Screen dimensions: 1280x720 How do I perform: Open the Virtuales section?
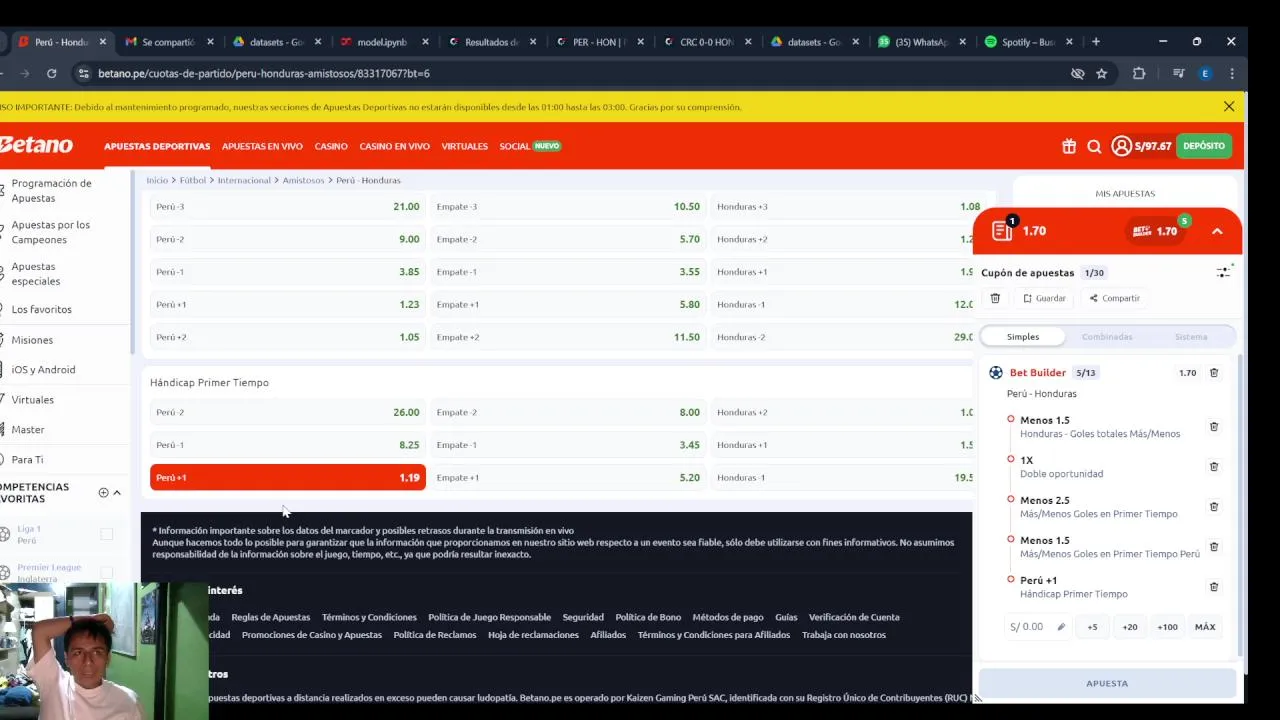point(465,146)
